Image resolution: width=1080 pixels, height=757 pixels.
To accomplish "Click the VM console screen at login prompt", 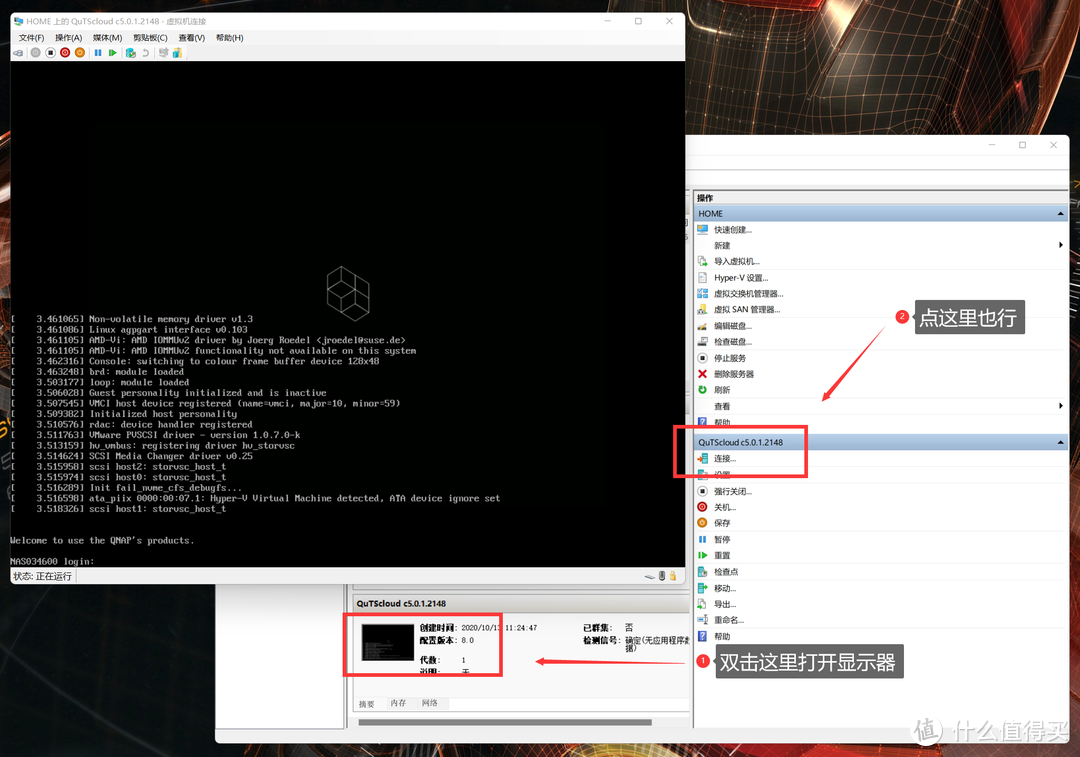I will 52,561.
